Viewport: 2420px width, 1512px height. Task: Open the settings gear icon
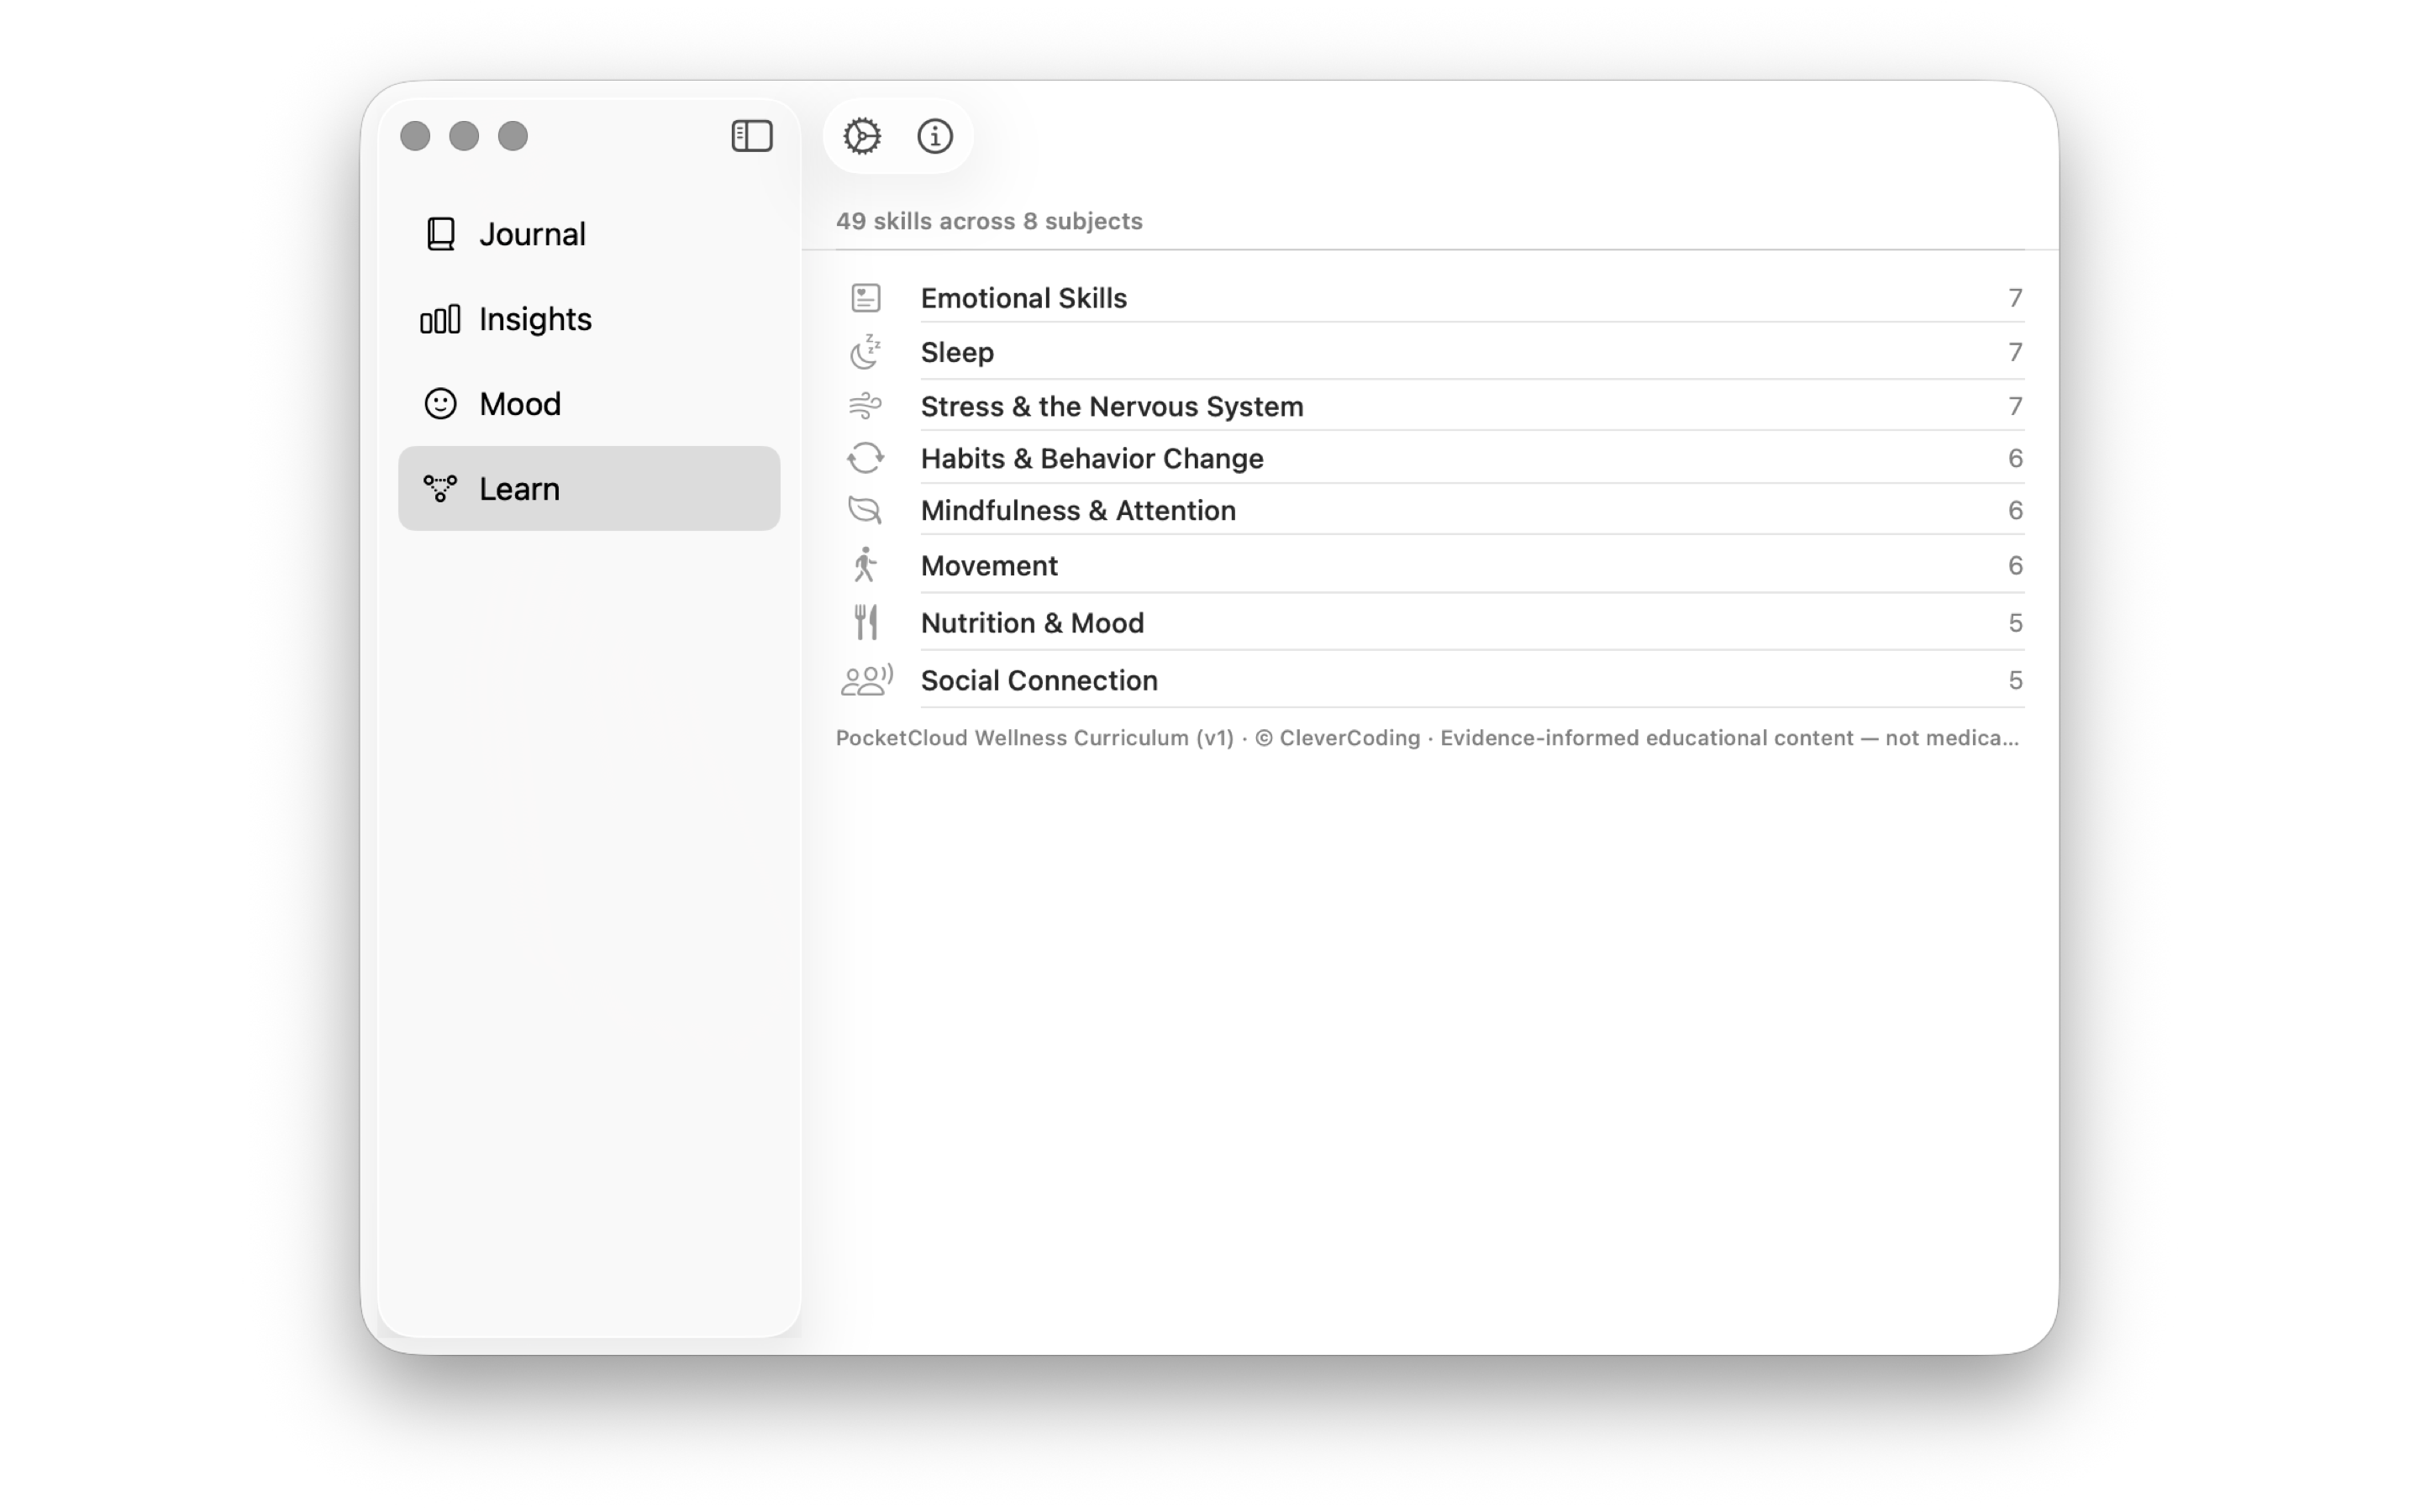(x=862, y=136)
